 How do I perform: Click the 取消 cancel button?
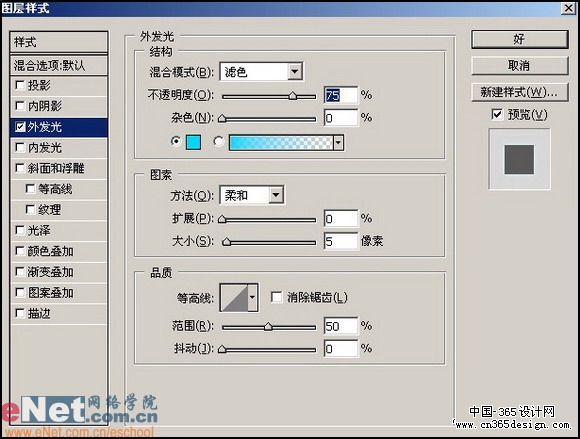520,66
